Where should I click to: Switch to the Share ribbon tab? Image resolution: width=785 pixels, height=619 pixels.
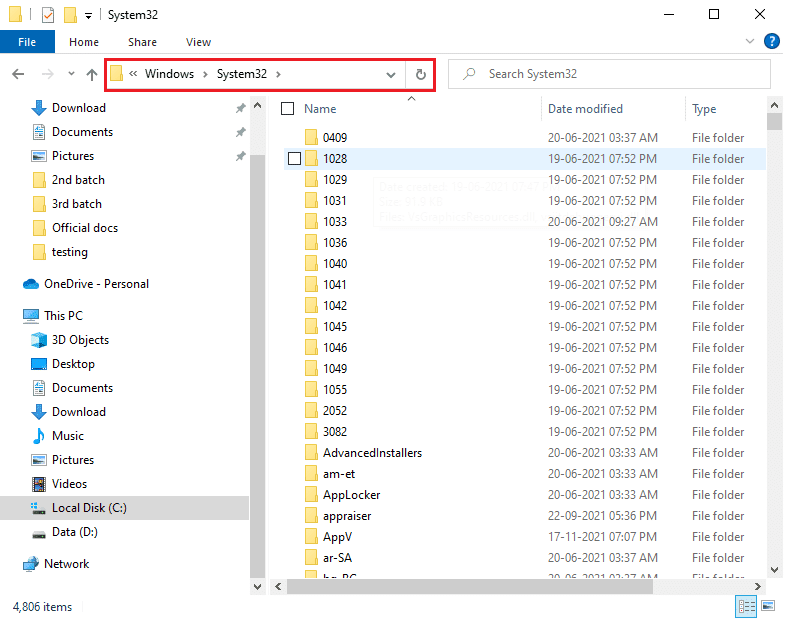[142, 42]
